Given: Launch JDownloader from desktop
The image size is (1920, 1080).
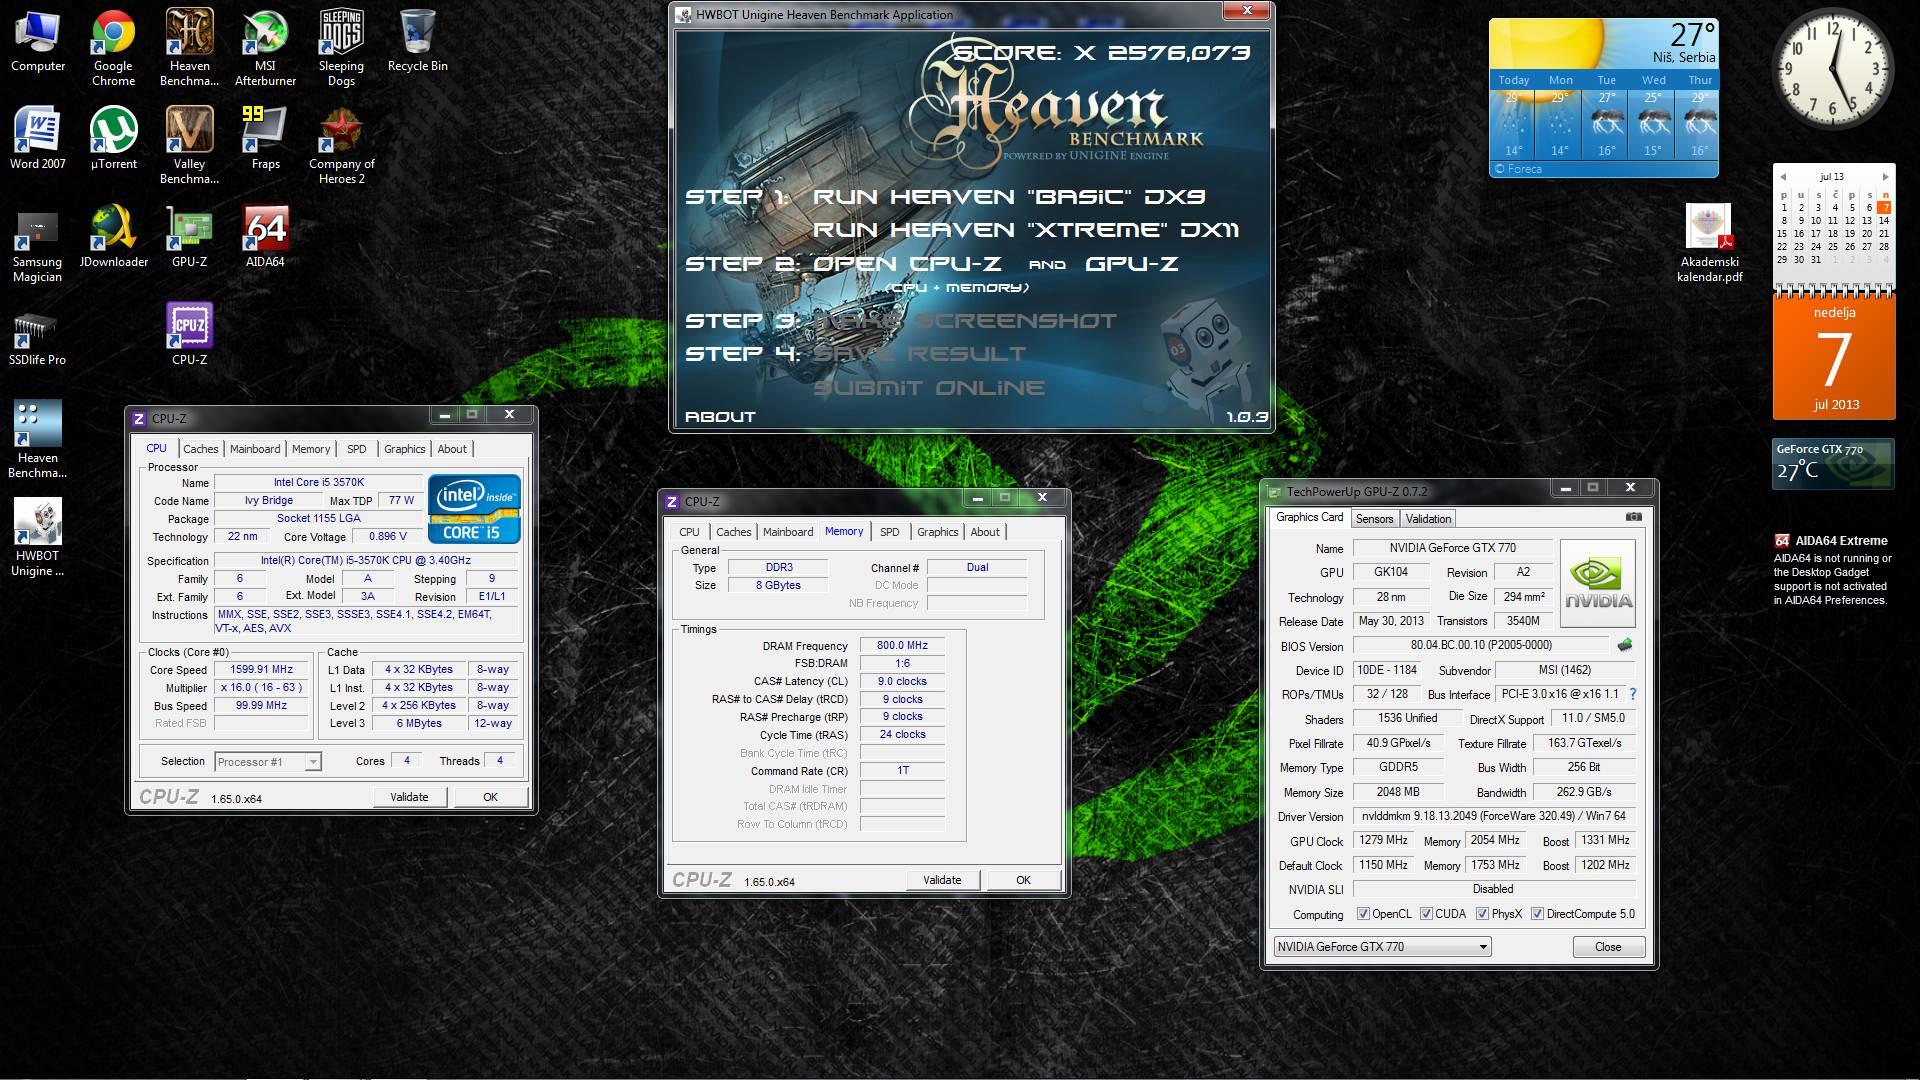Looking at the screenshot, I should tap(114, 237).
